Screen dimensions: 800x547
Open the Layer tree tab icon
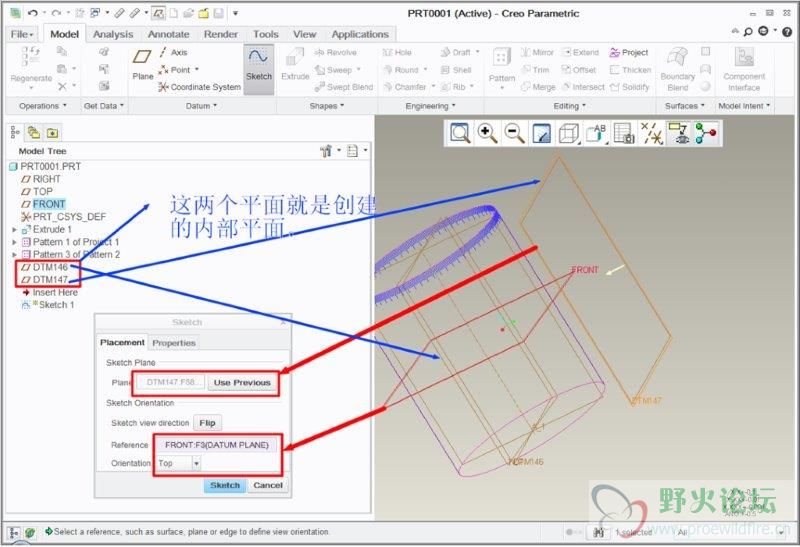[x=34, y=133]
